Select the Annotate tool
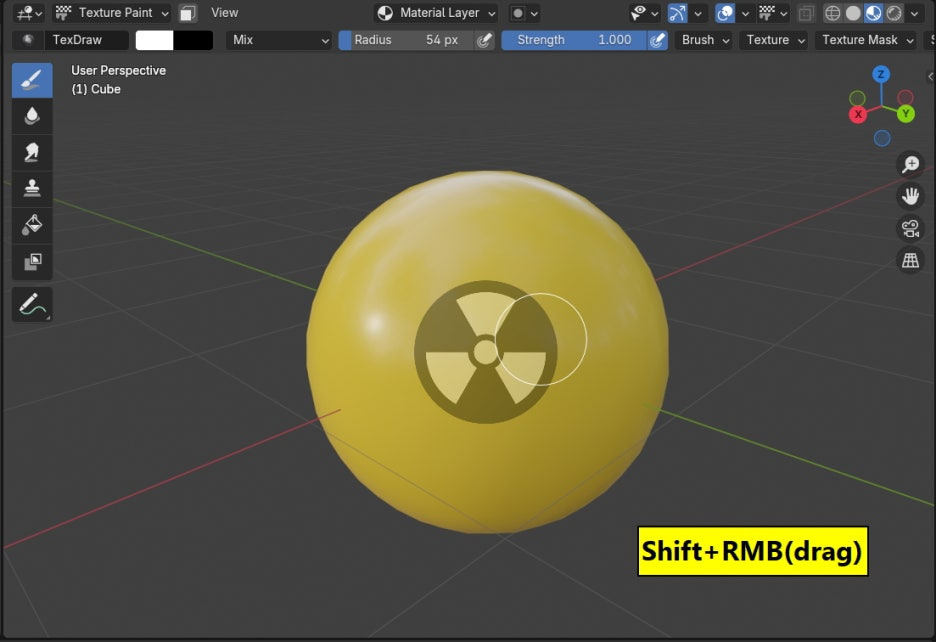936x642 pixels. coord(32,304)
